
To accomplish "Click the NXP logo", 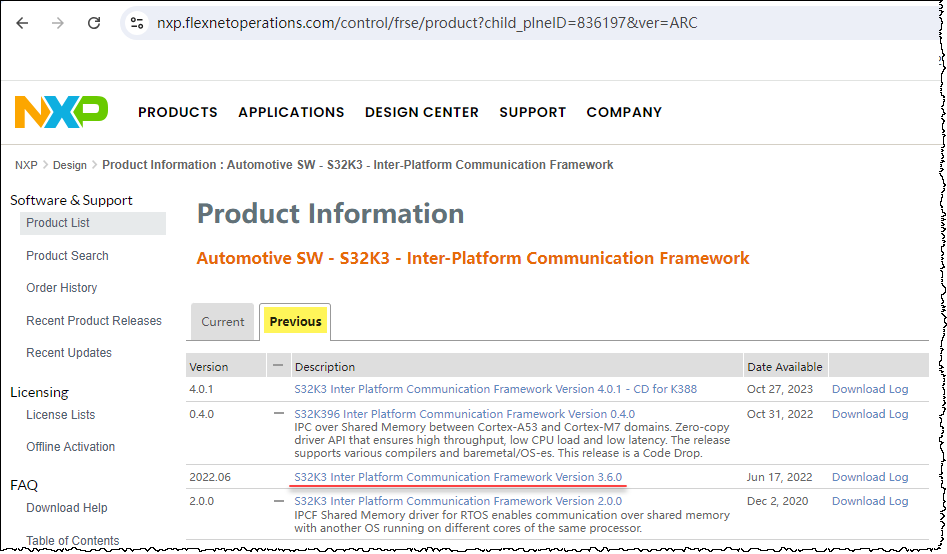I will pos(61,112).
